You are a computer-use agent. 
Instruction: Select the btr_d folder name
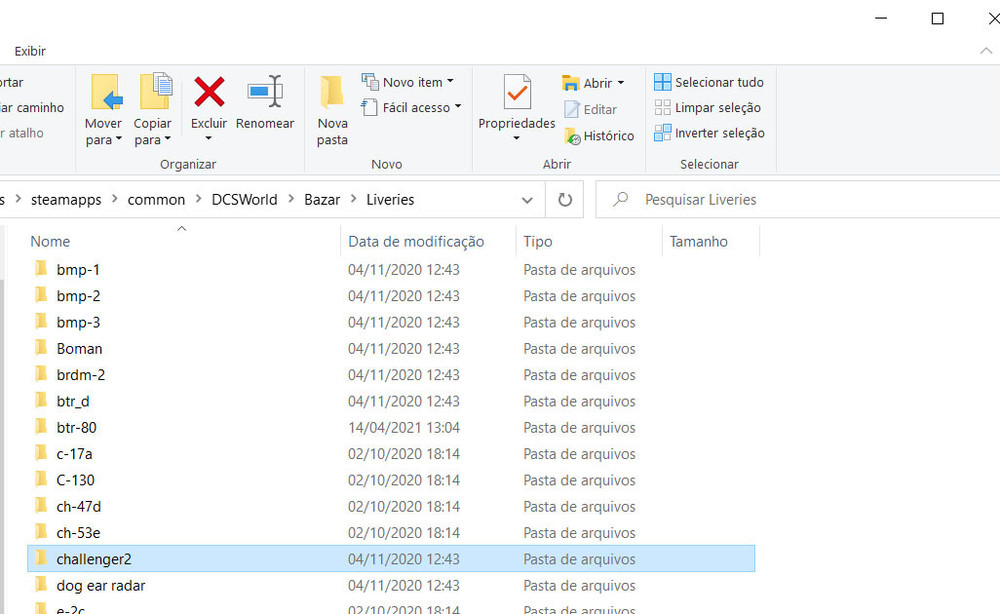point(73,401)
